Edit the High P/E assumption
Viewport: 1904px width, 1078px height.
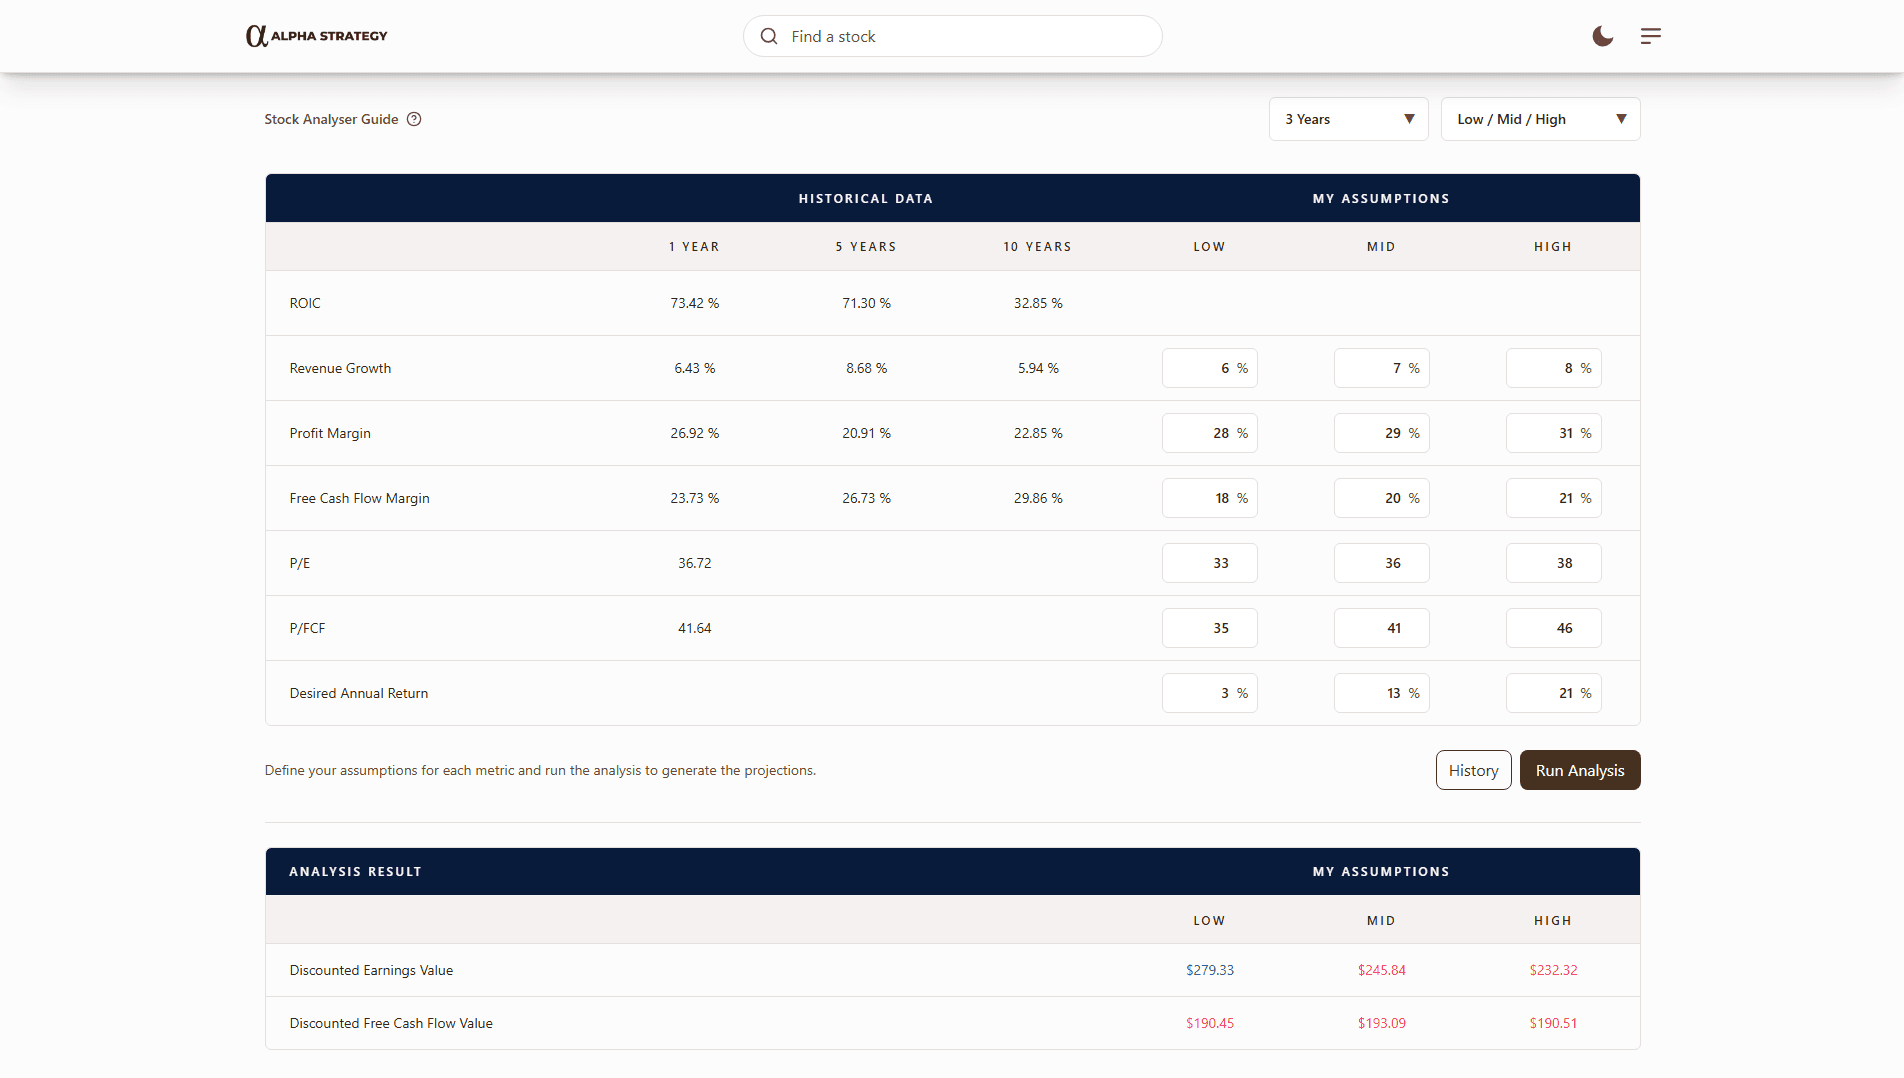1553,563
